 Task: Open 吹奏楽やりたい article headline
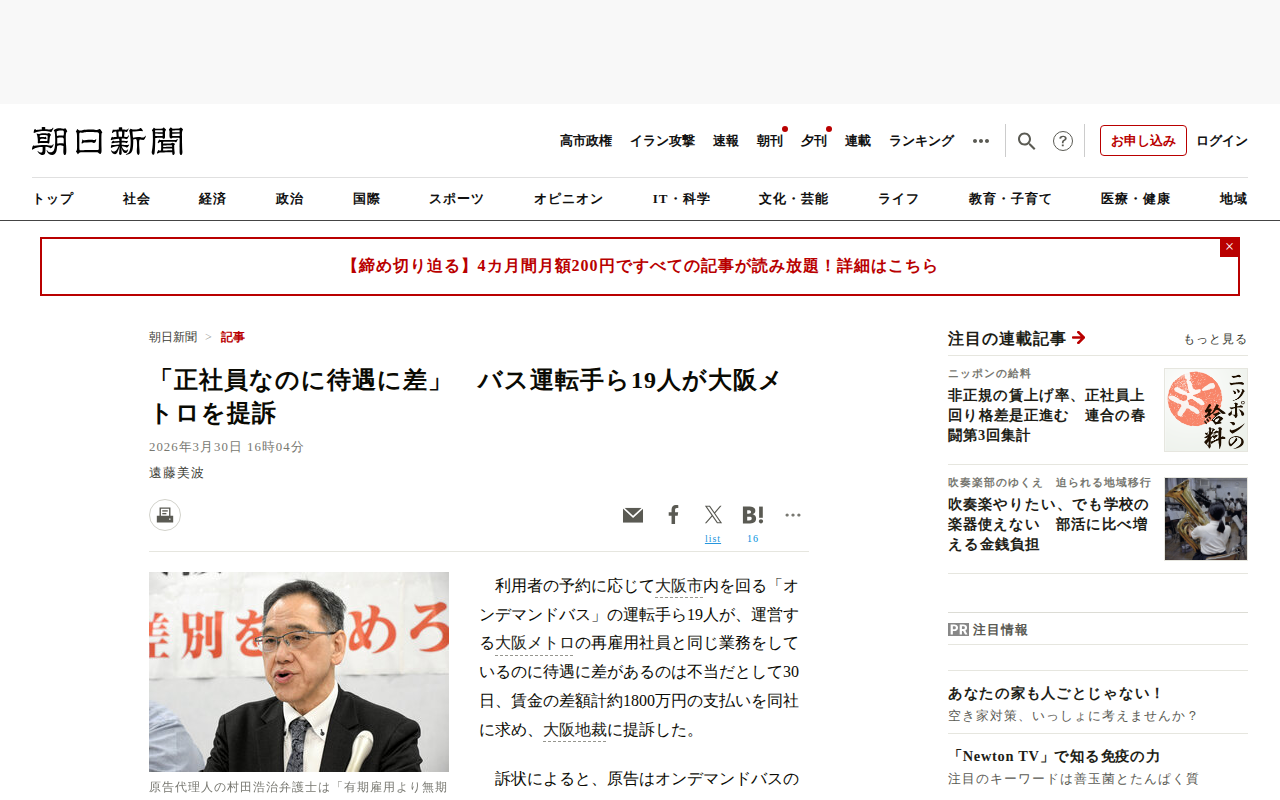[1048, 524]
